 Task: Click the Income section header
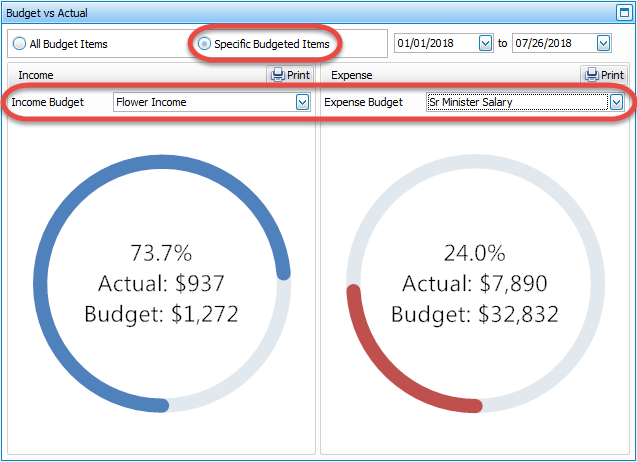point(36,75)
